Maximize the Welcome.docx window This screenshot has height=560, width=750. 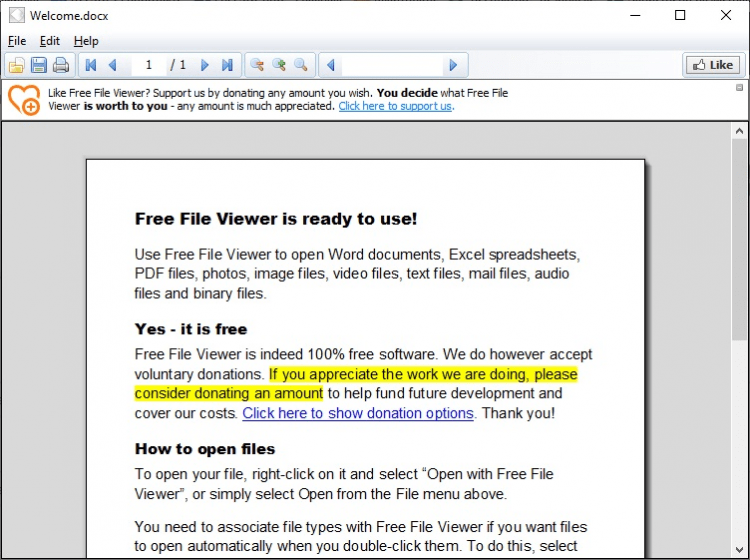pos(680,15)
